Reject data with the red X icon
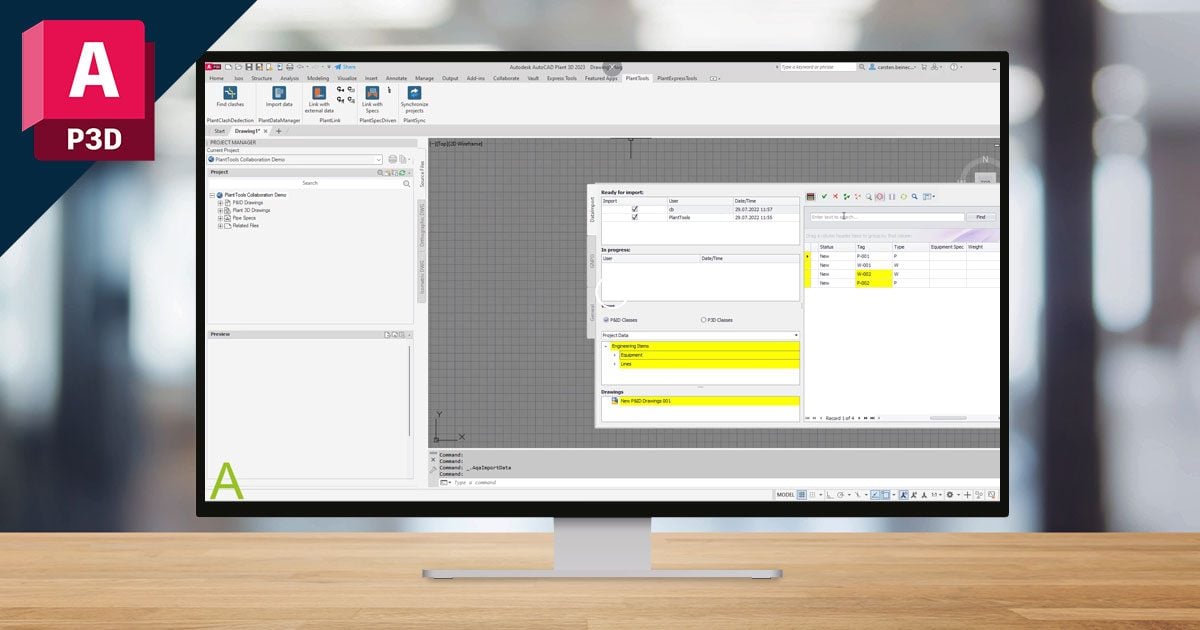 point(835,197)
